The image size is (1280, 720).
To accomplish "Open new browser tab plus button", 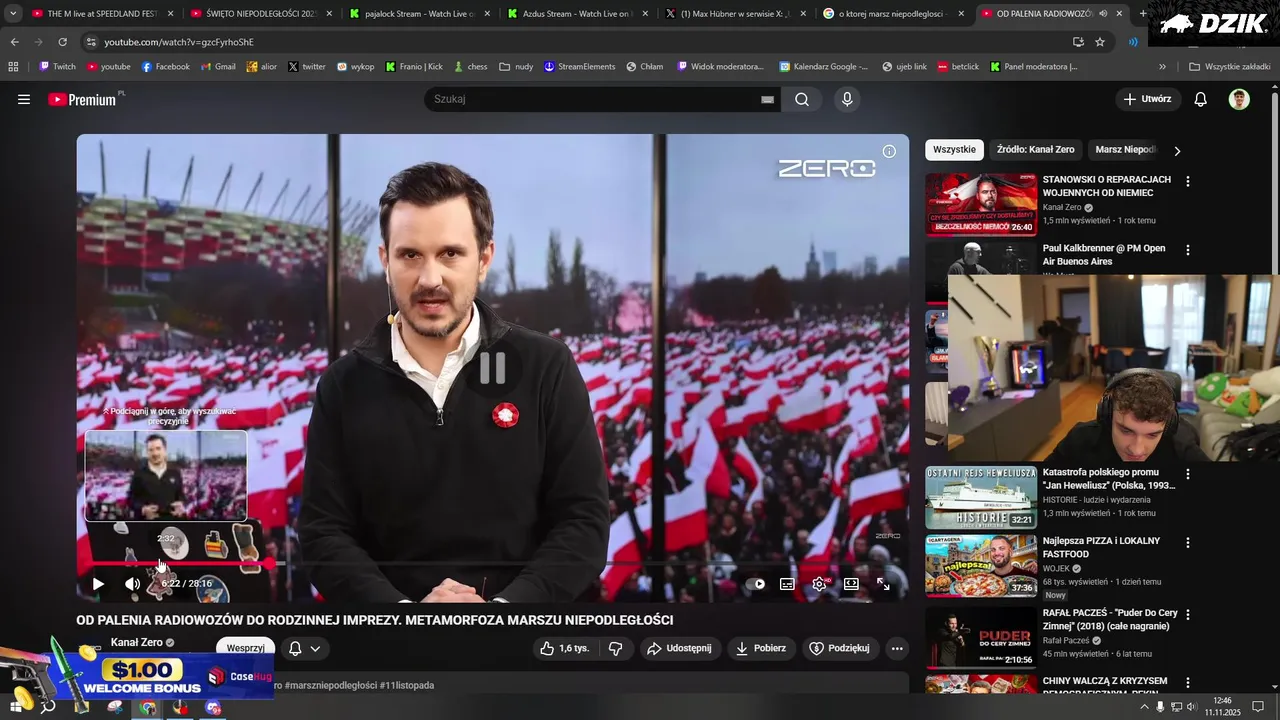I will tap(1143, 14).
